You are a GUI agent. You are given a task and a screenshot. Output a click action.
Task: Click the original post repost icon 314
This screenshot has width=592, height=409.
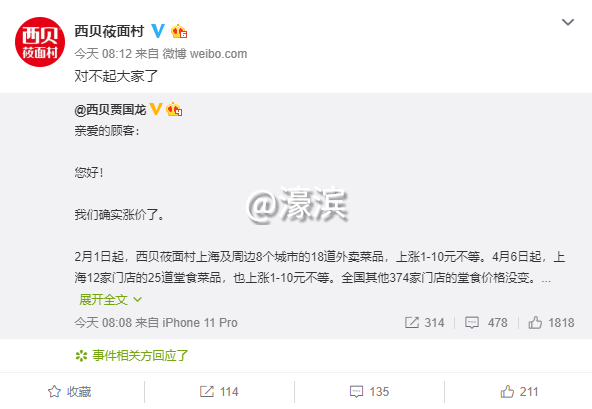coord(424,323)
